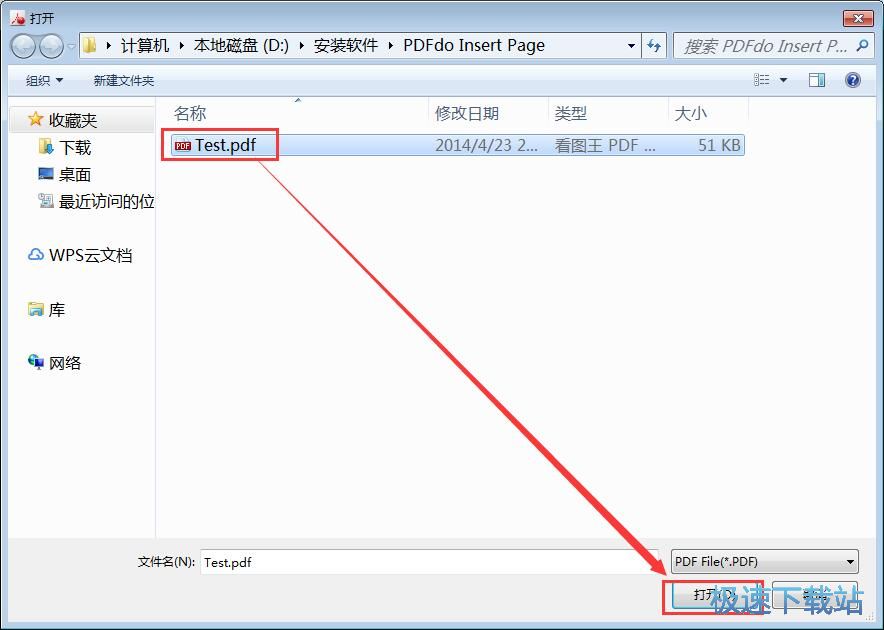Open the Help question mark icon
The width and height of the screenshot is (884, 630).
pyautogui.click(x=852, y=80)
